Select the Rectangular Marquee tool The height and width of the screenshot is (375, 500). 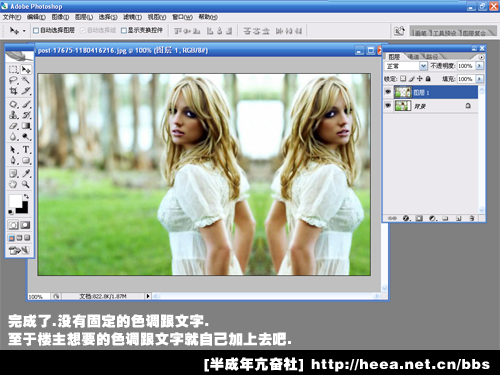pyautogui.click(x=13, y=69)
